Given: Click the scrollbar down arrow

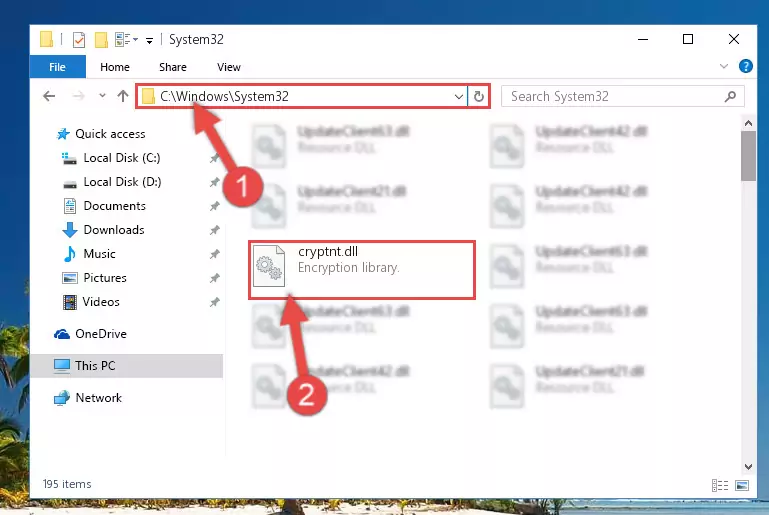Looking at the screenshot, I should [748, 466].
